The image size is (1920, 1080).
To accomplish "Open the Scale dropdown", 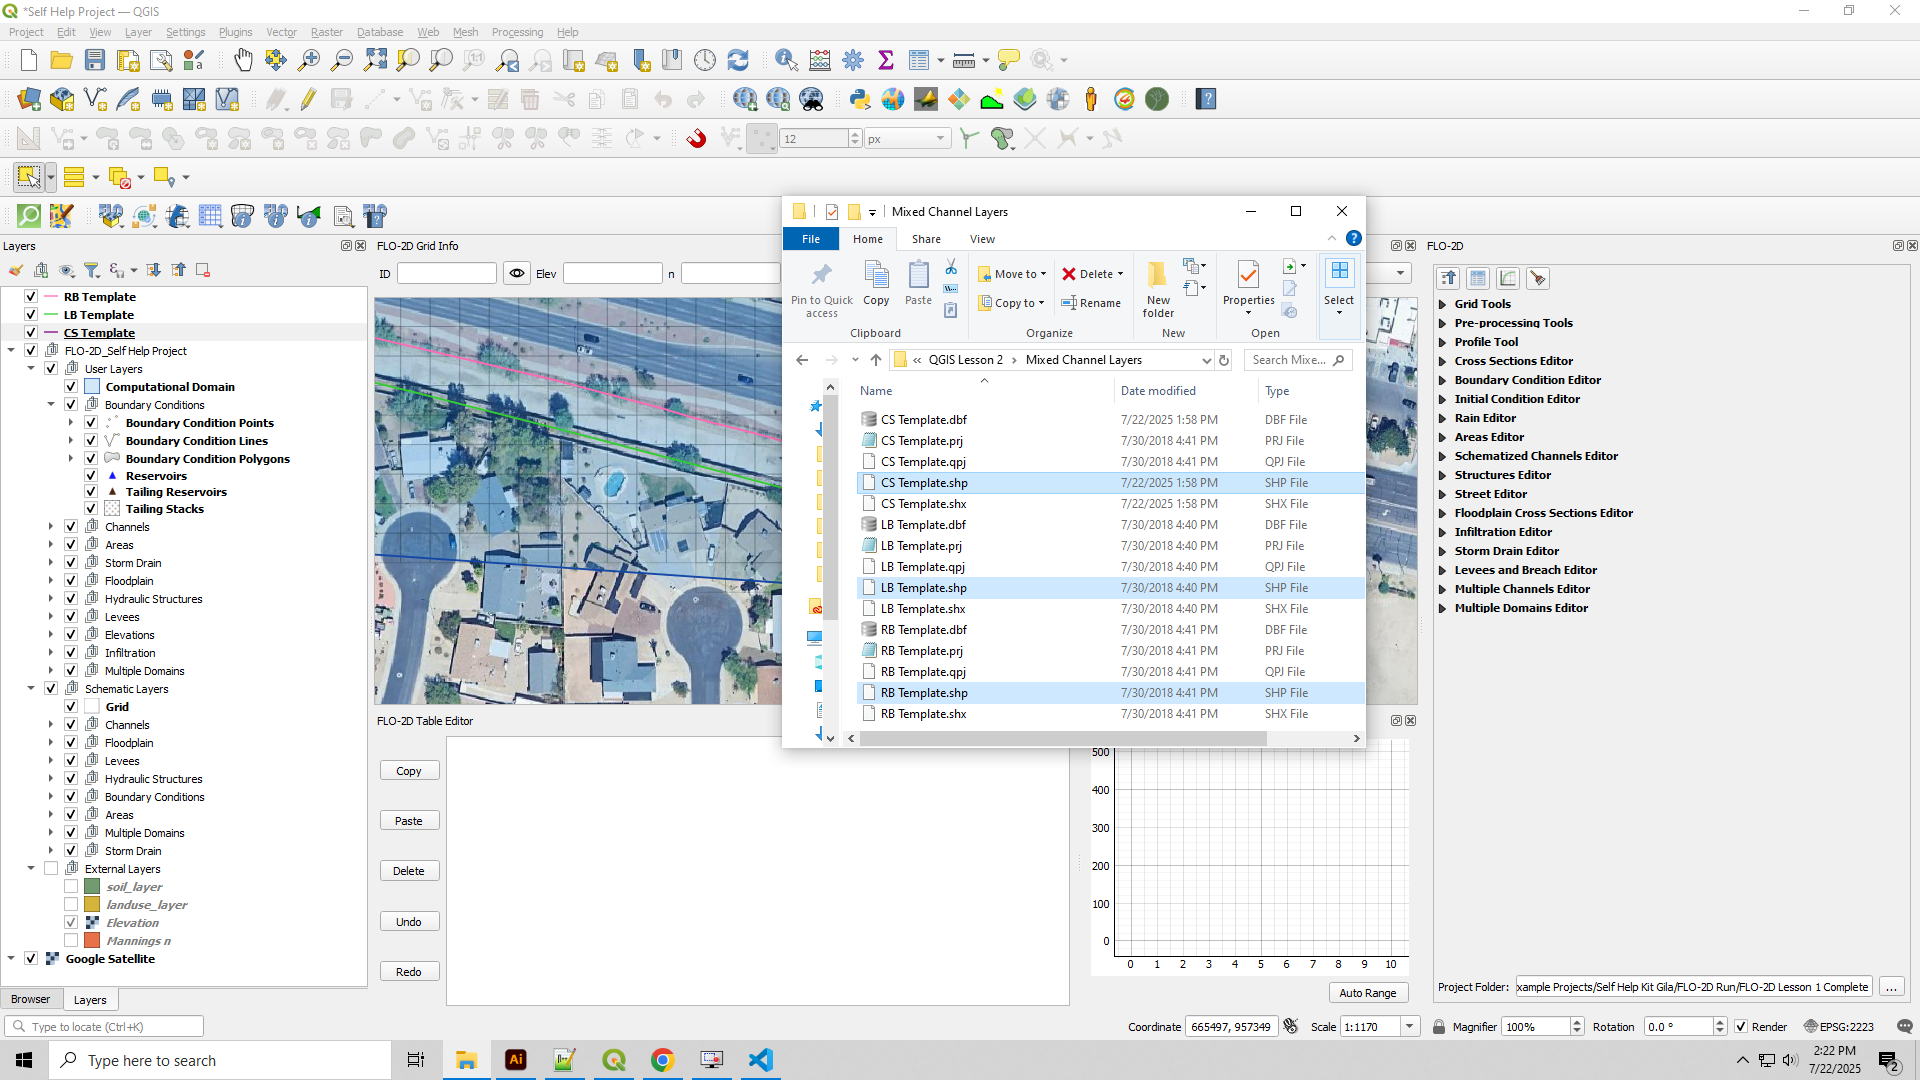I will 1409,1027.
